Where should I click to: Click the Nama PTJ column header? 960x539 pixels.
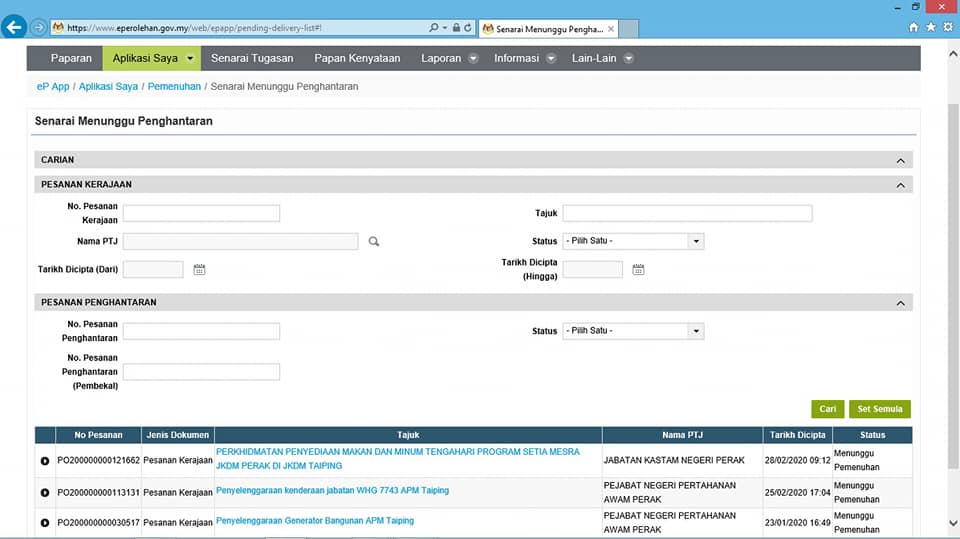683,435
